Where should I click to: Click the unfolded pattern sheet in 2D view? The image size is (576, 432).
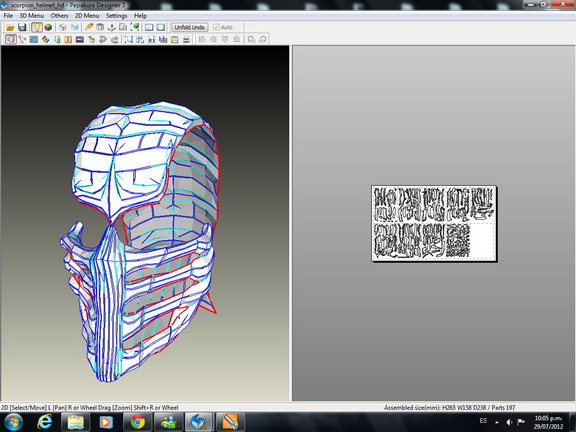click(x=434, y=223)
